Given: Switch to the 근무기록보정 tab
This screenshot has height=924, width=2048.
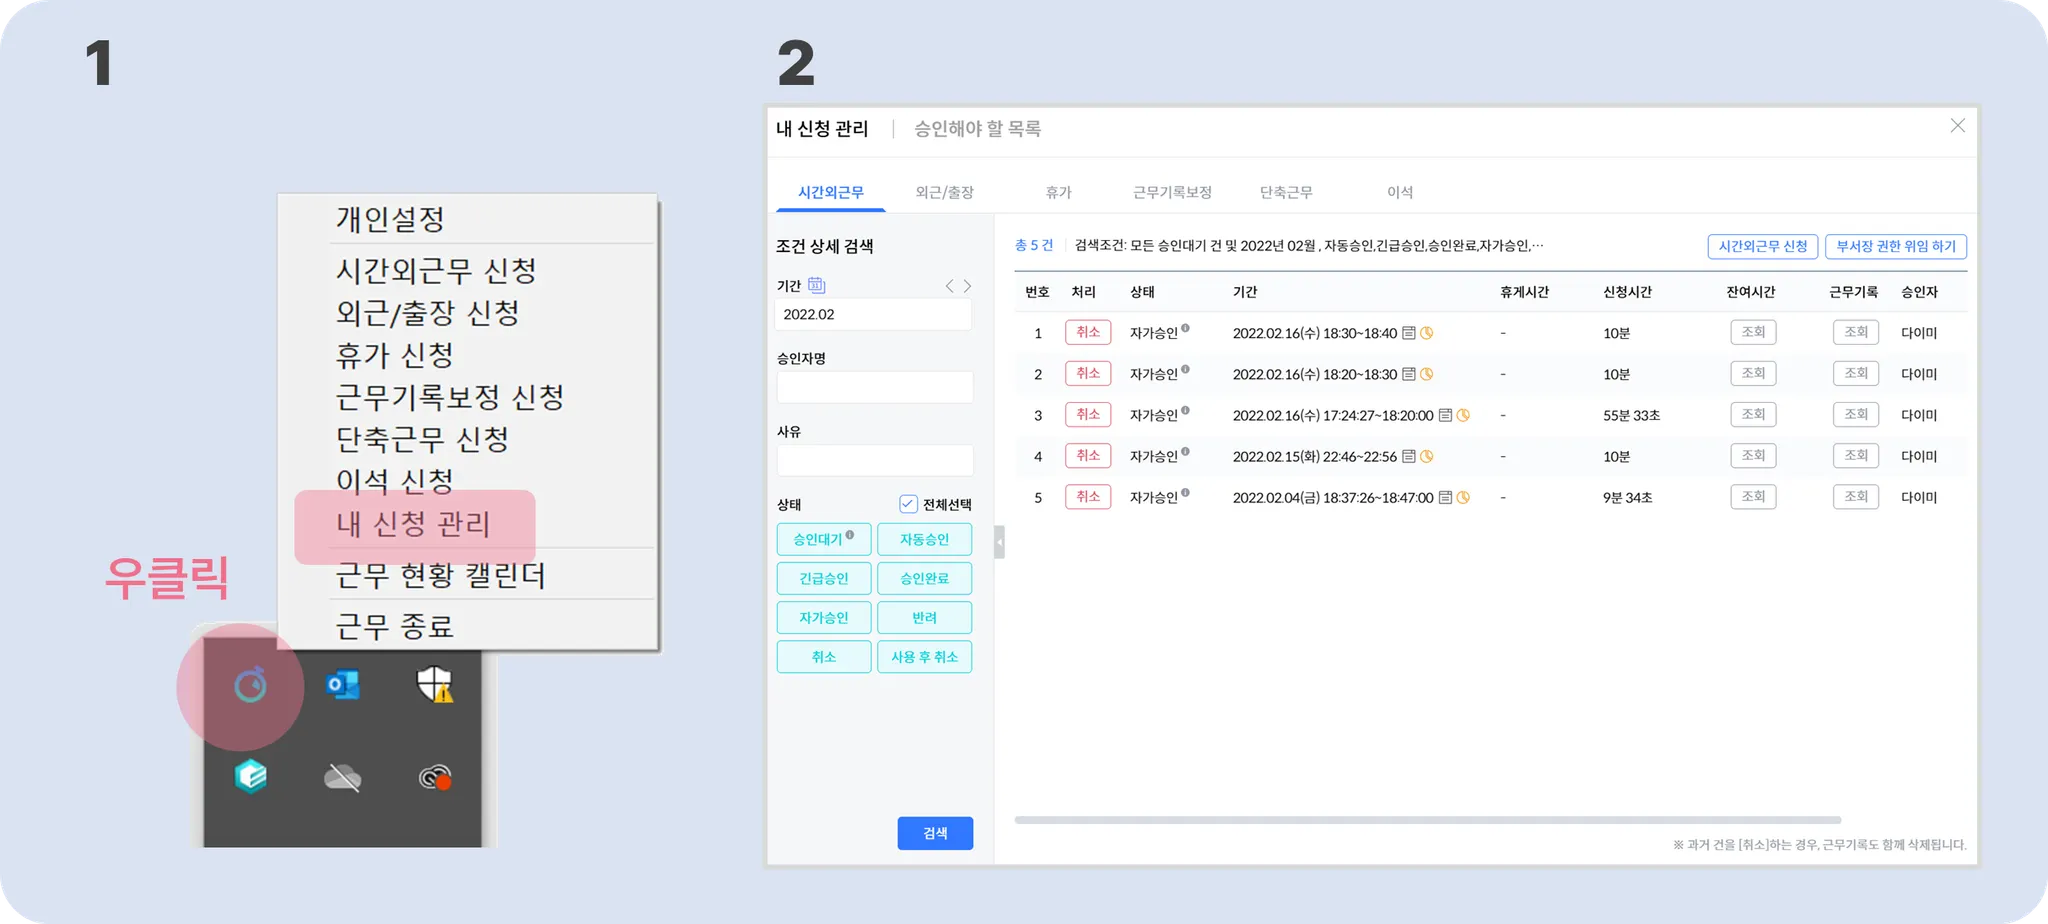Looking at the screenshot, I should [1172, 192].
